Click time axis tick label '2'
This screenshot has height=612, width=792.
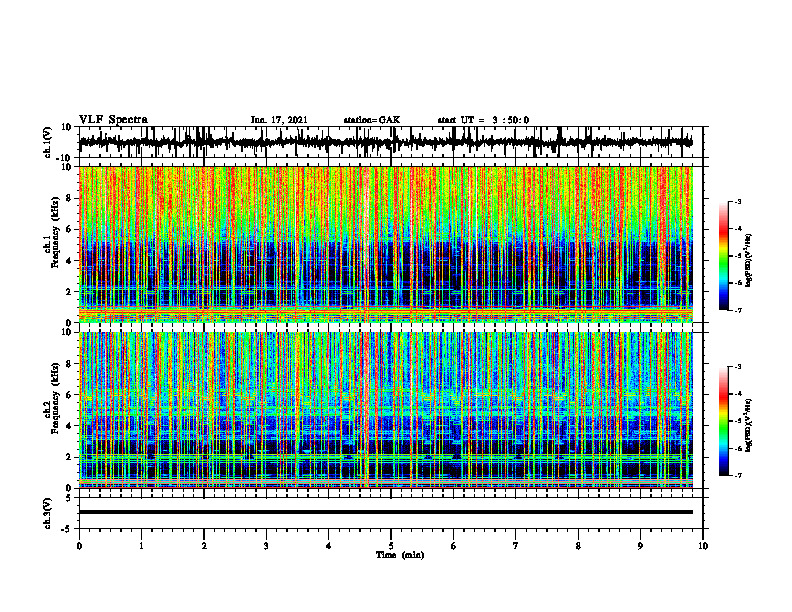204,546
